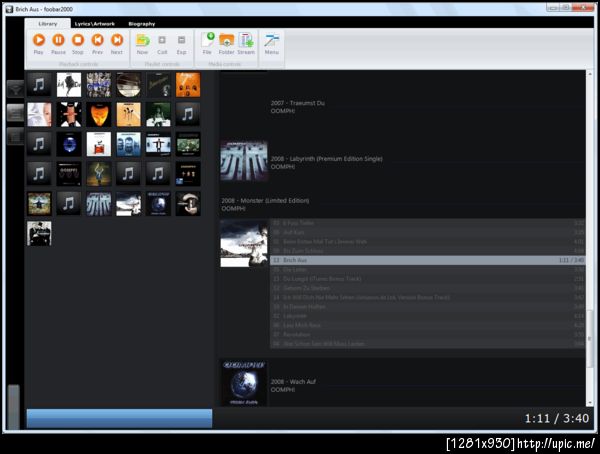Expand all groups with the Exp icon
600x454 pixels.
[181, 40]
